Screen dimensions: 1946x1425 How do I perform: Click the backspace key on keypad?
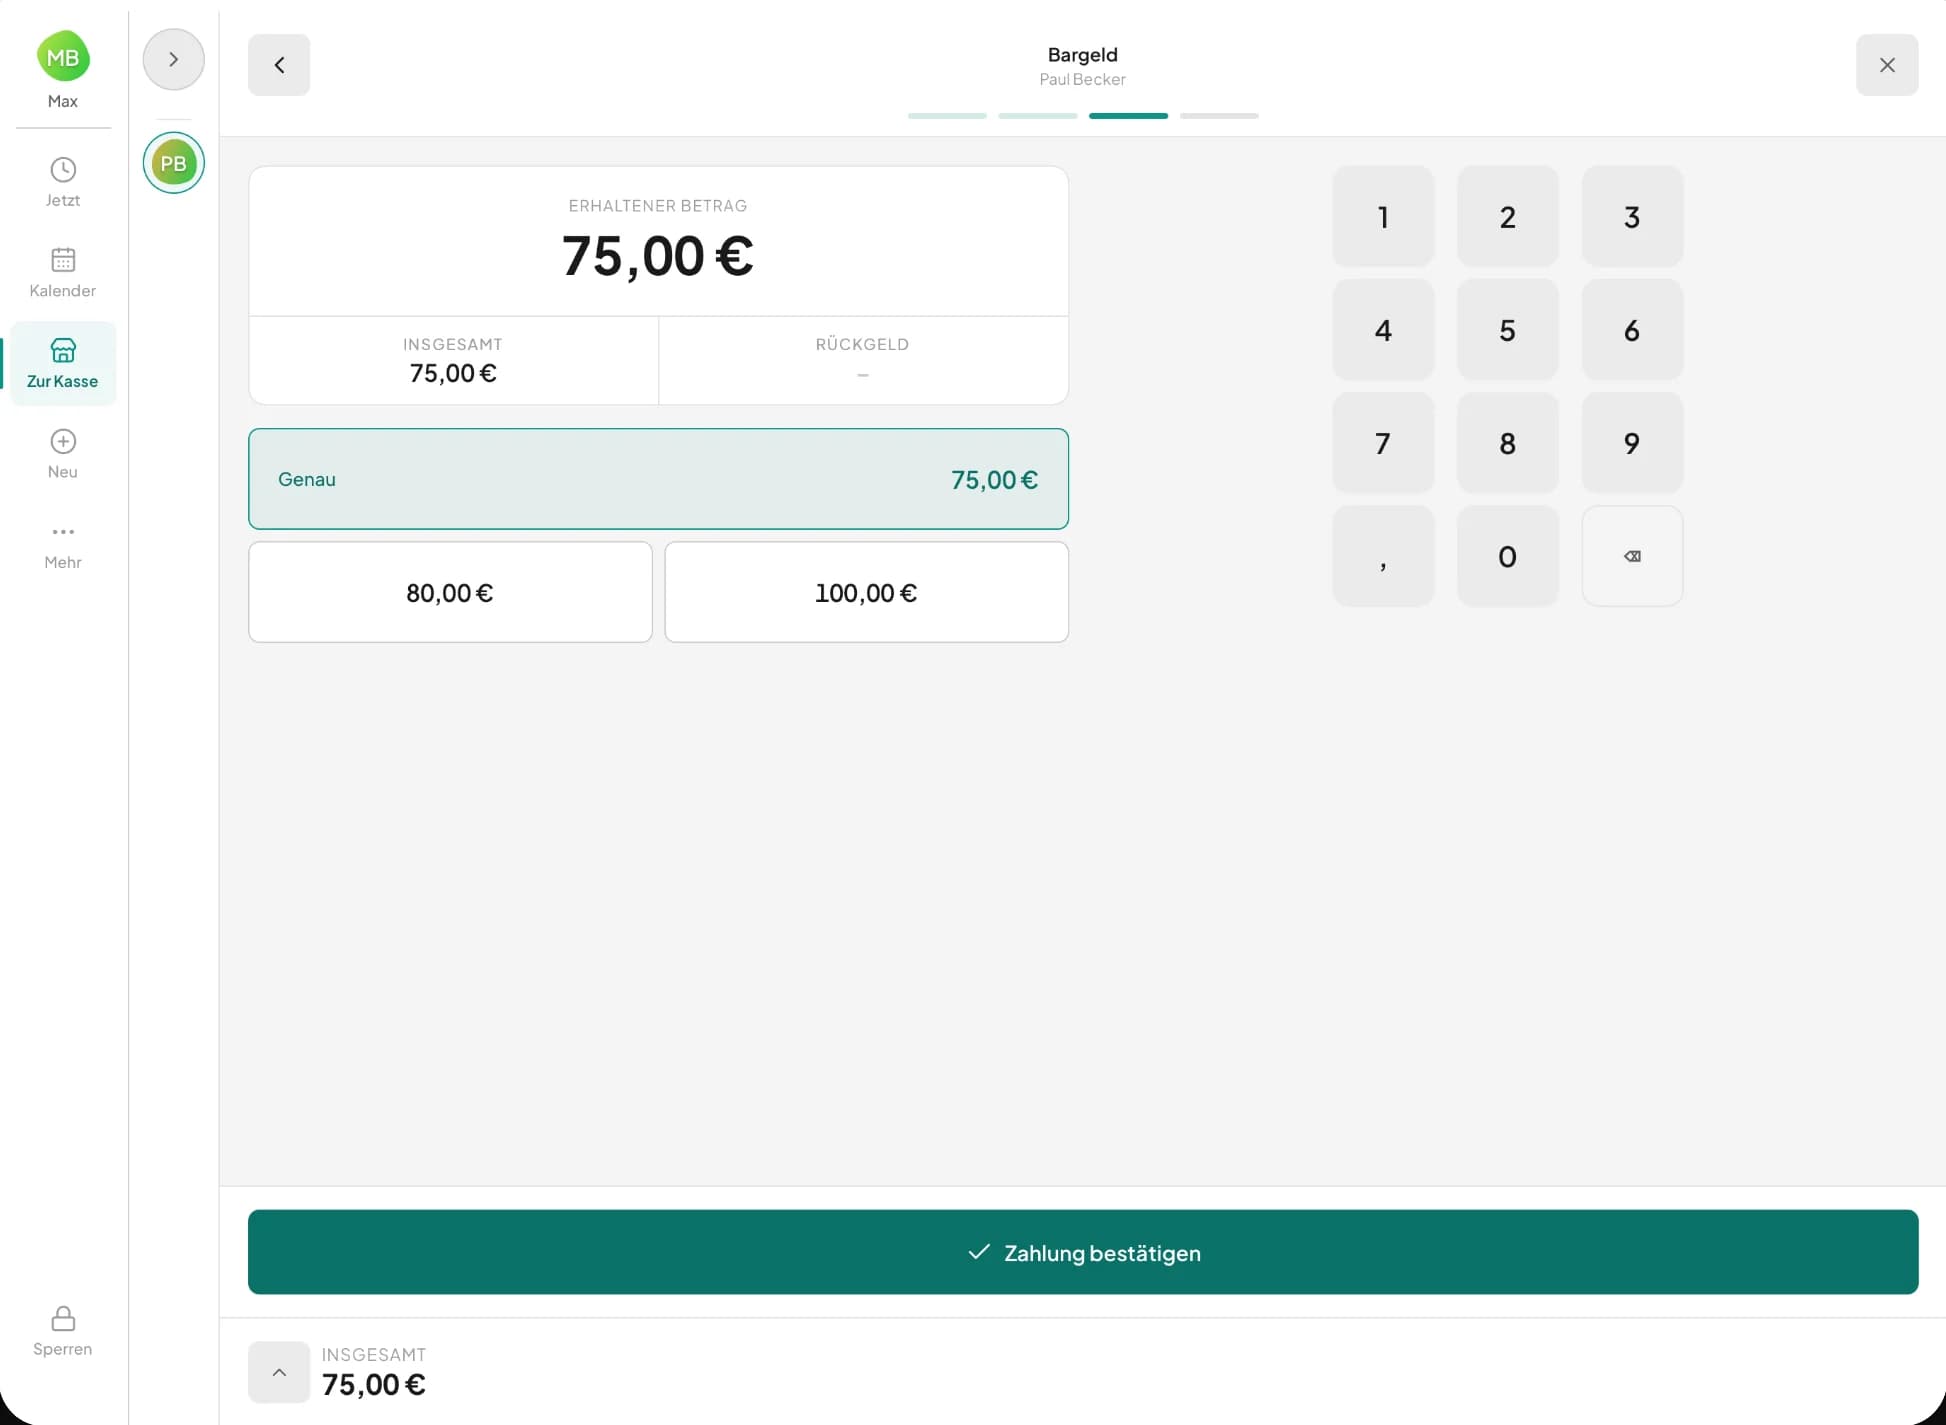point(1632,556)
